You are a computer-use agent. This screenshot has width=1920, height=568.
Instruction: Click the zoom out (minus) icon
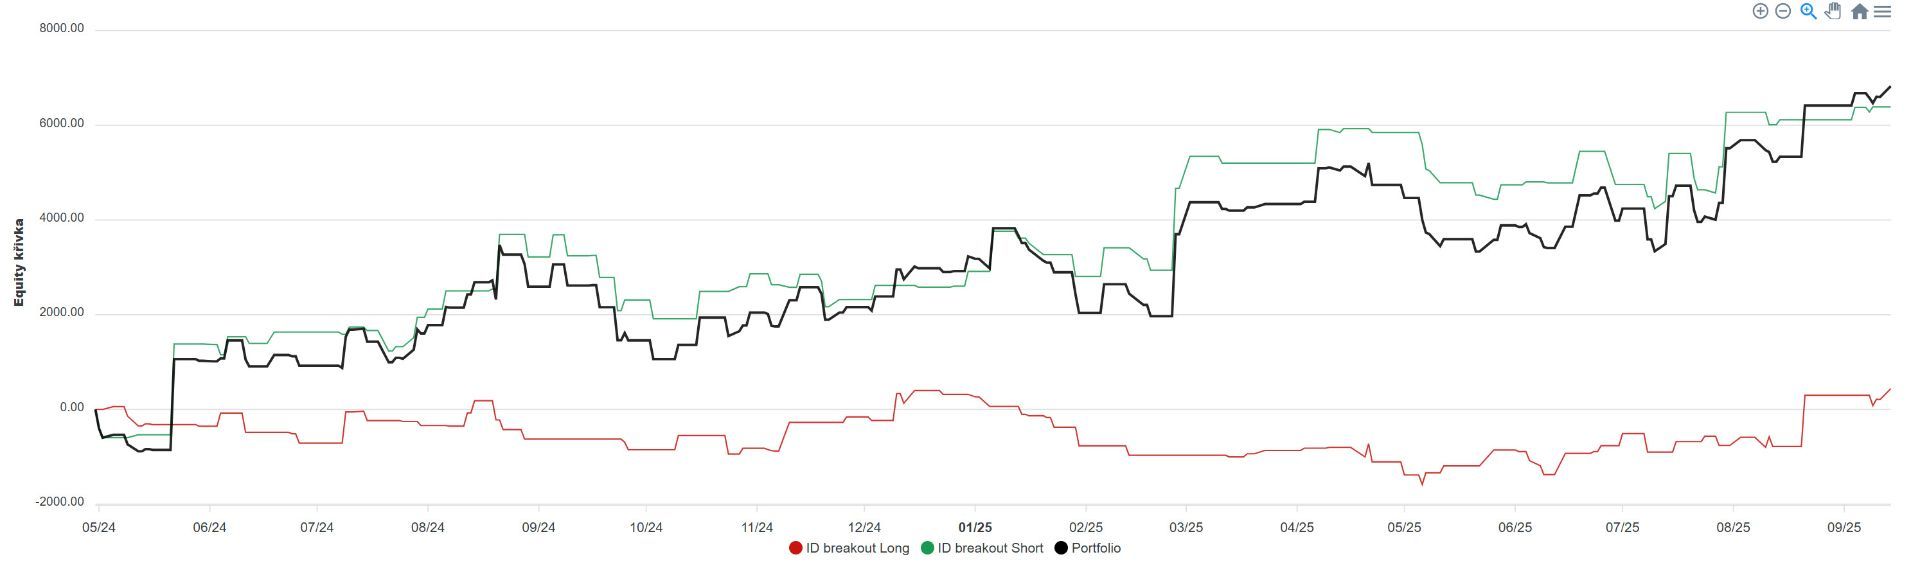(x=1782, y=11)
